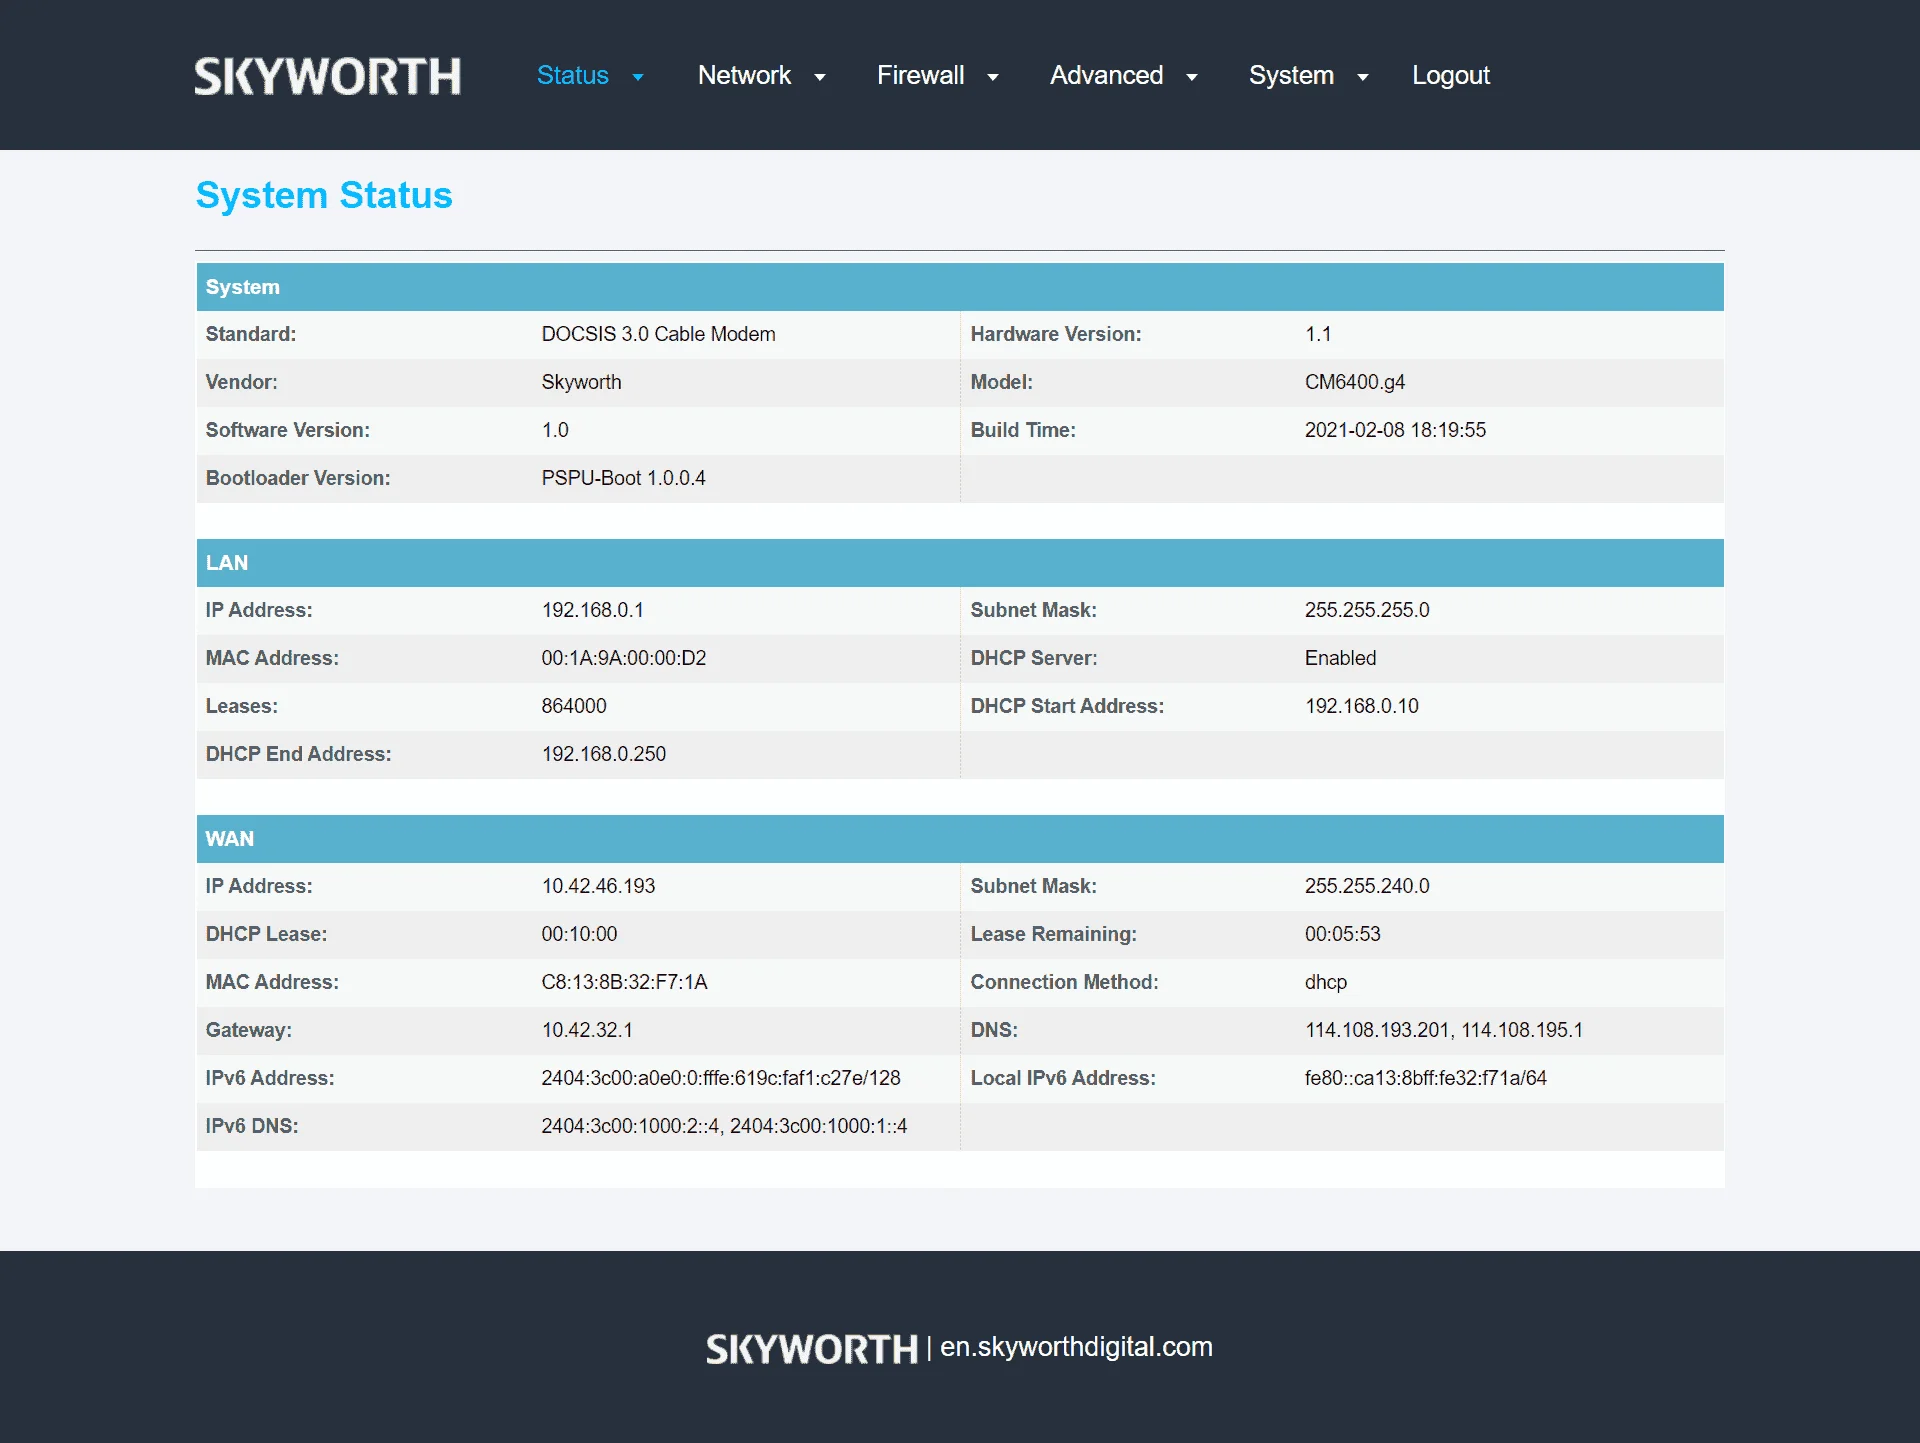Click the DHCP Lease value 00:10:00

580,934
